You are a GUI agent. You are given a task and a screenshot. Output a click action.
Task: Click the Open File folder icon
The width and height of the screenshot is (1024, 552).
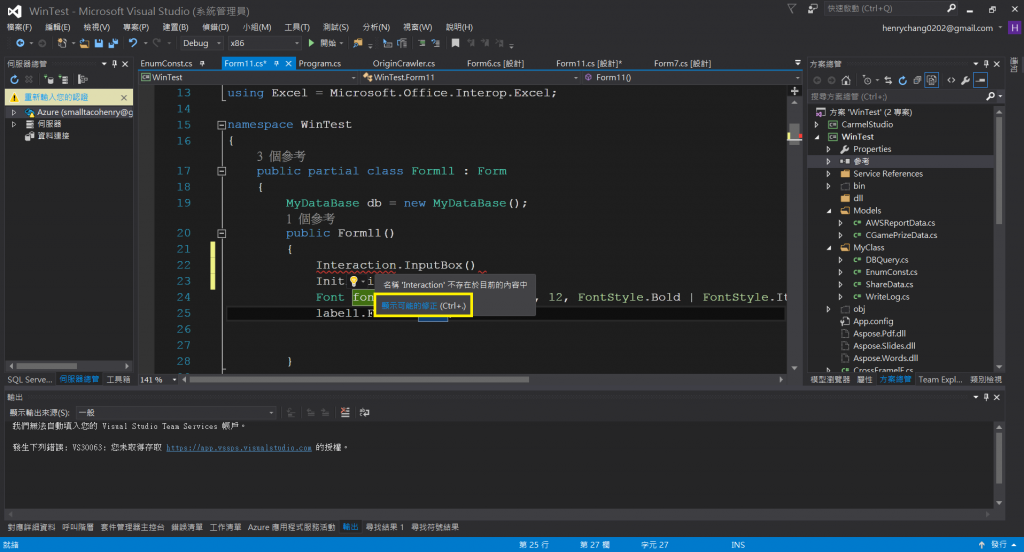pos(84,43)
